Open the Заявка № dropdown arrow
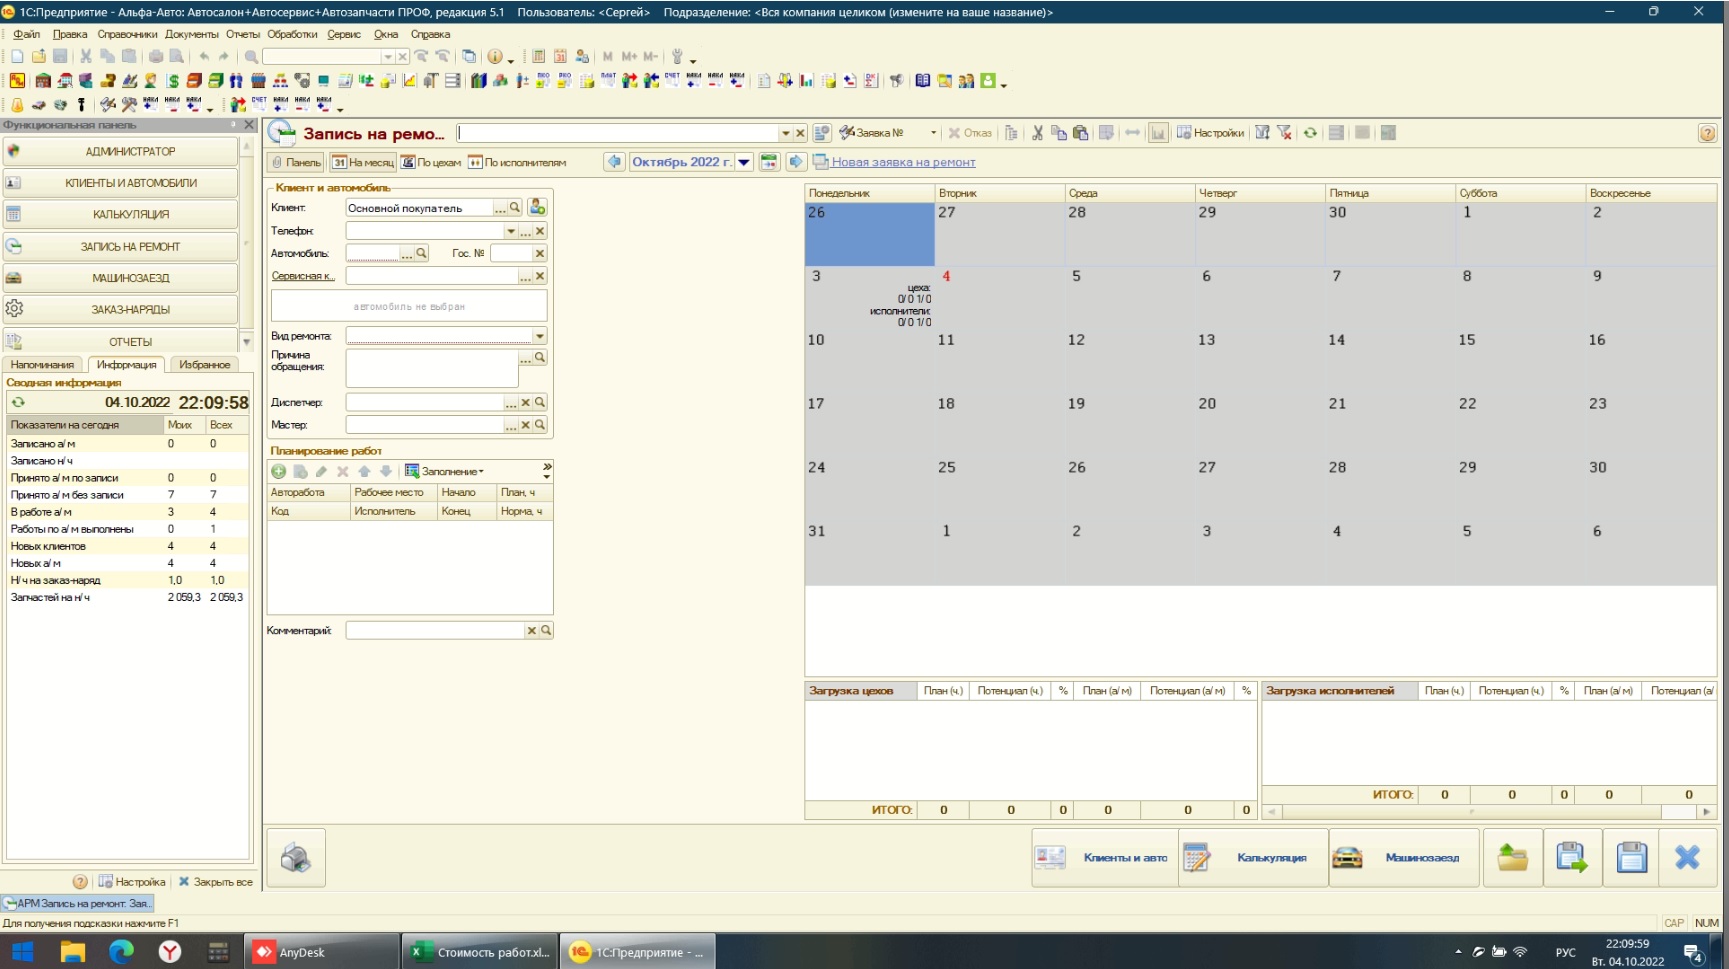Screen dimensions: 1729x969 click(933, 133)
